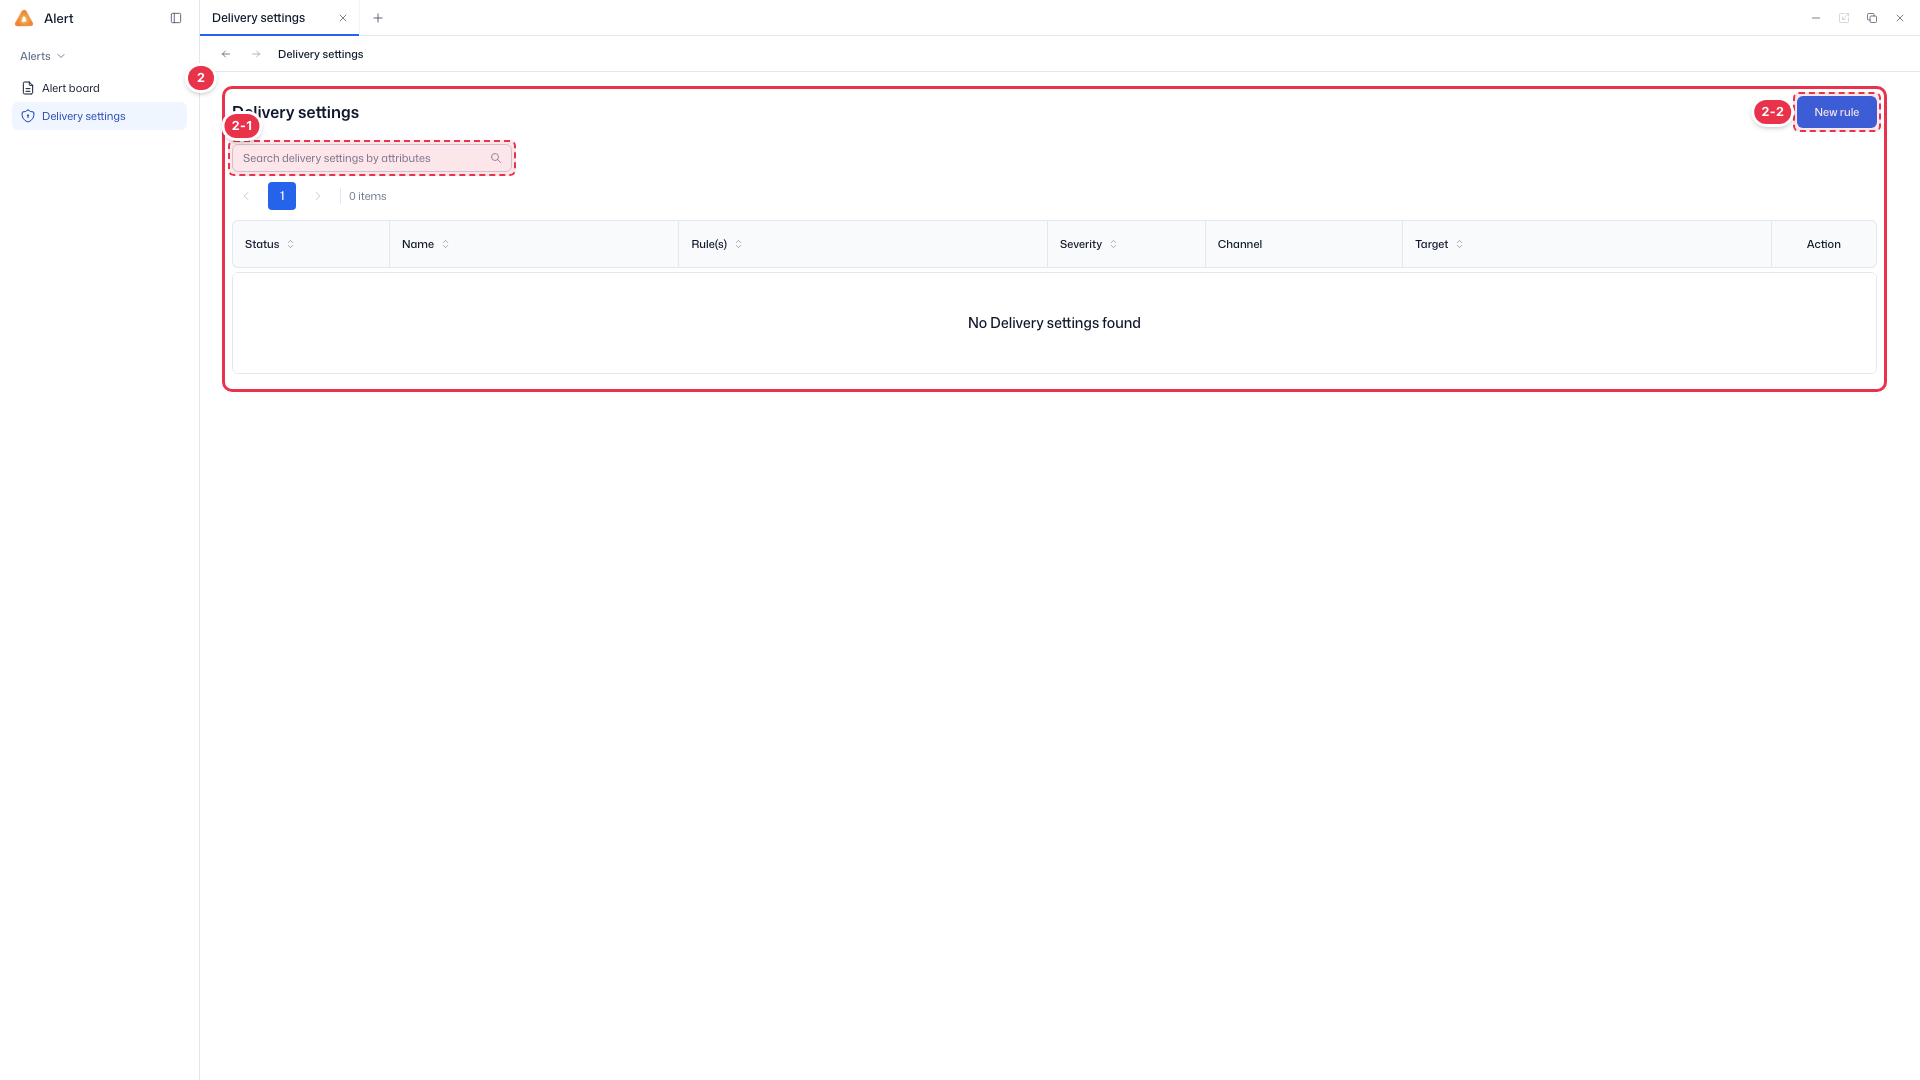Click the 0 items count label

(x=367, y=196)
